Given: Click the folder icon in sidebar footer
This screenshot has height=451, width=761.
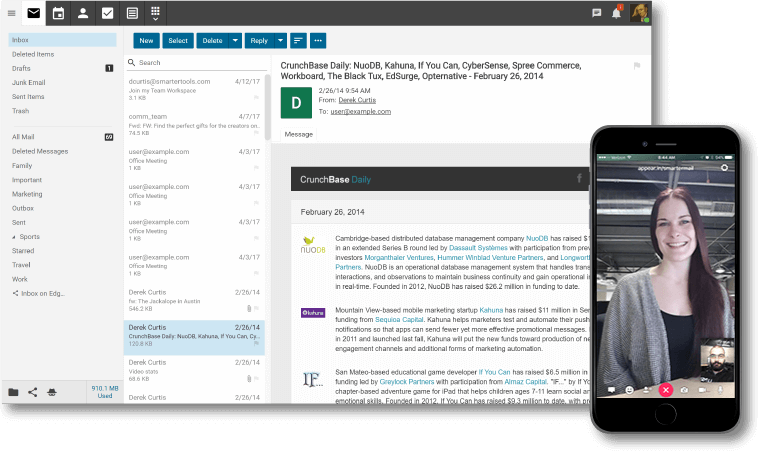Looking at the screenshot, I should click(x=13, y=392).
